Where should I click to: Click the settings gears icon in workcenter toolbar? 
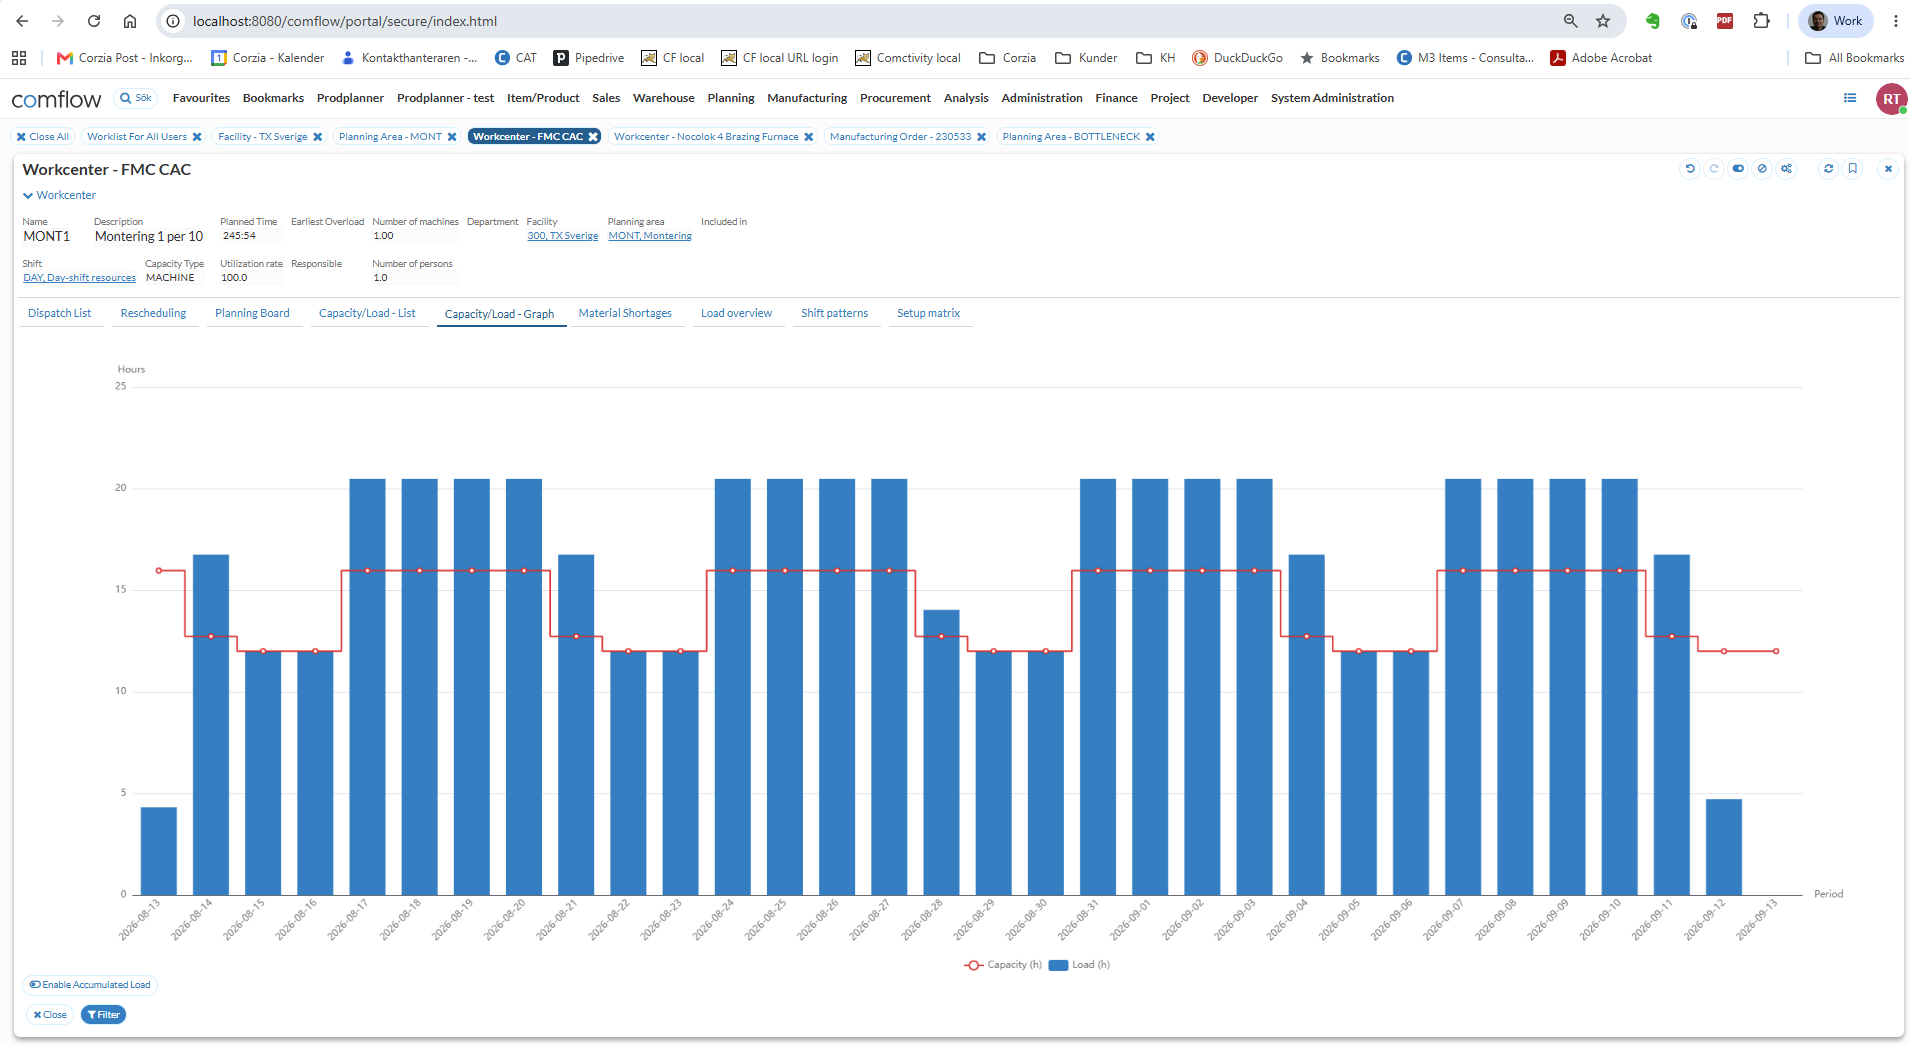click(x=1786, y=169)
